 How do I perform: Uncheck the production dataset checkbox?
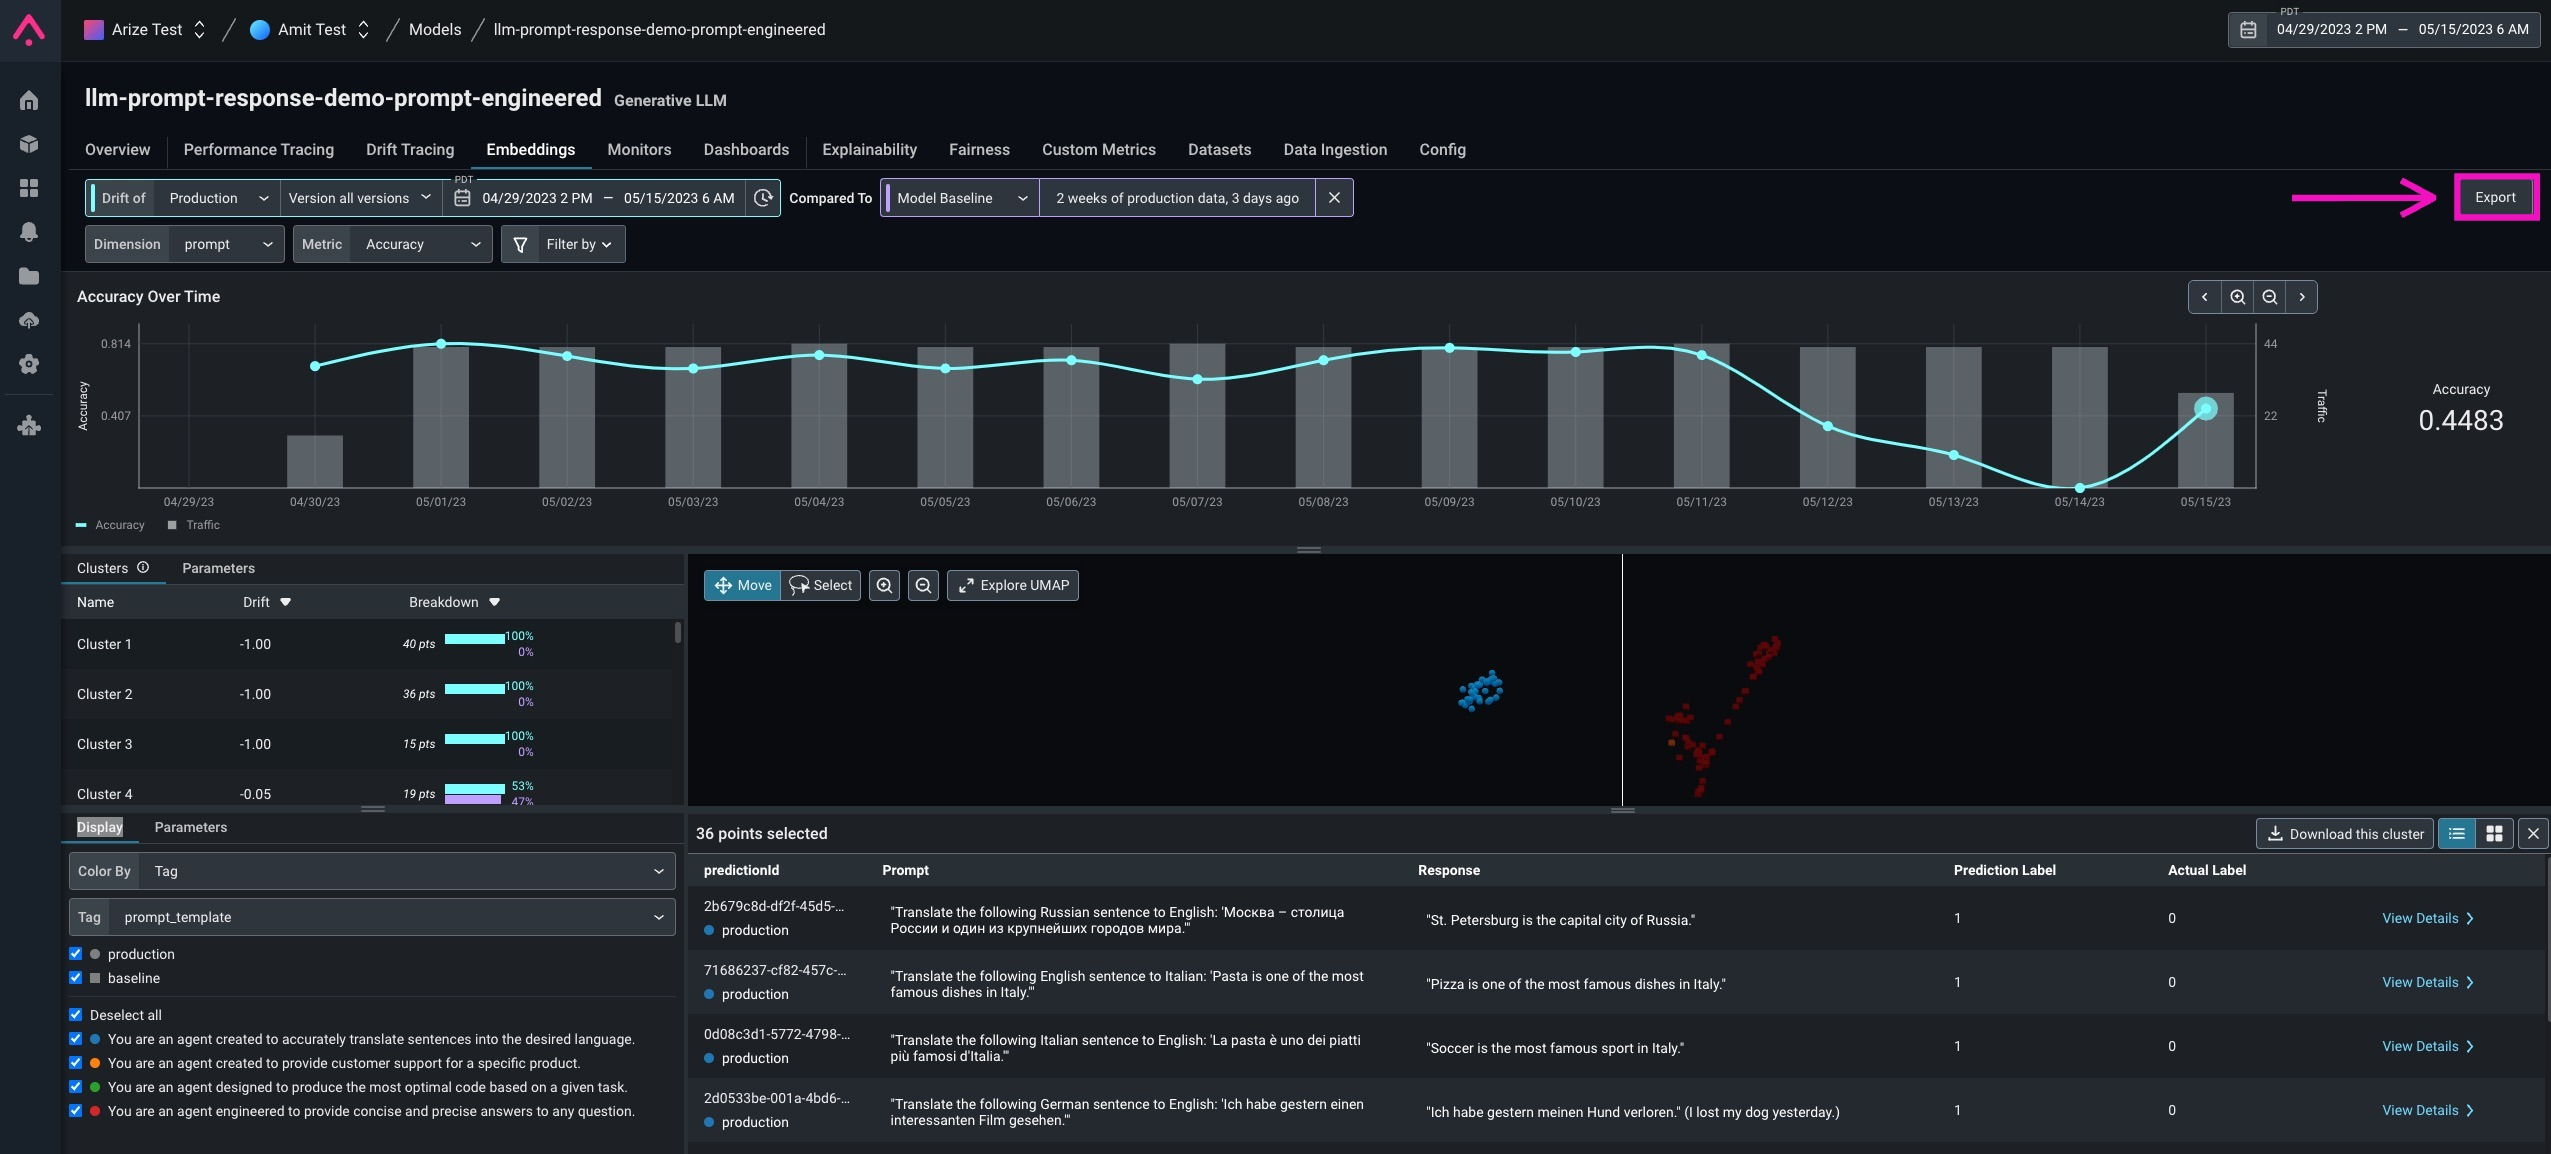pyautogui.click(x=76, y=954)
